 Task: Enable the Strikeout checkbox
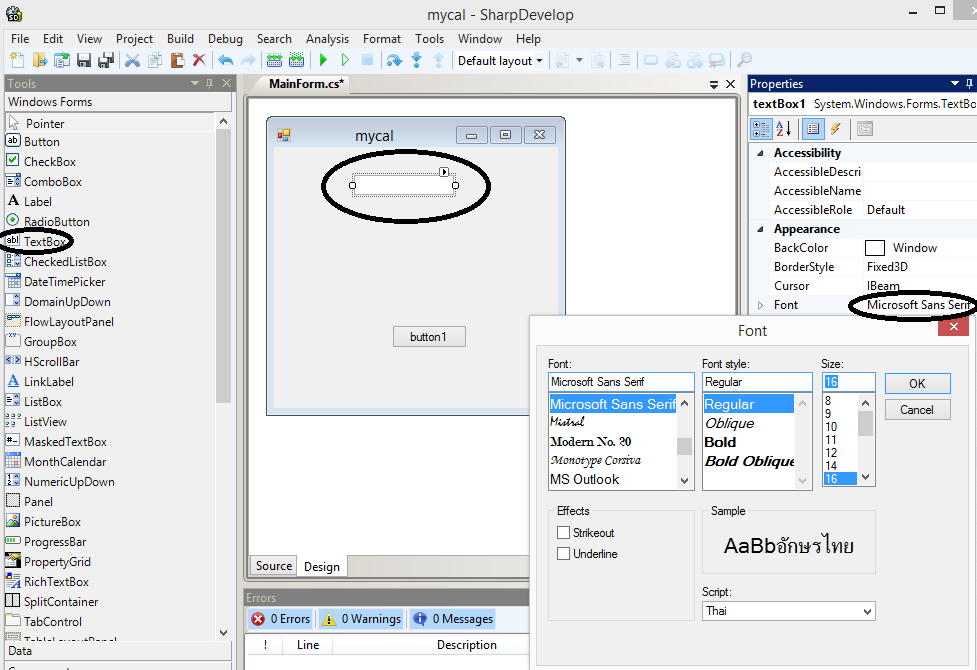tap(564, 533)
